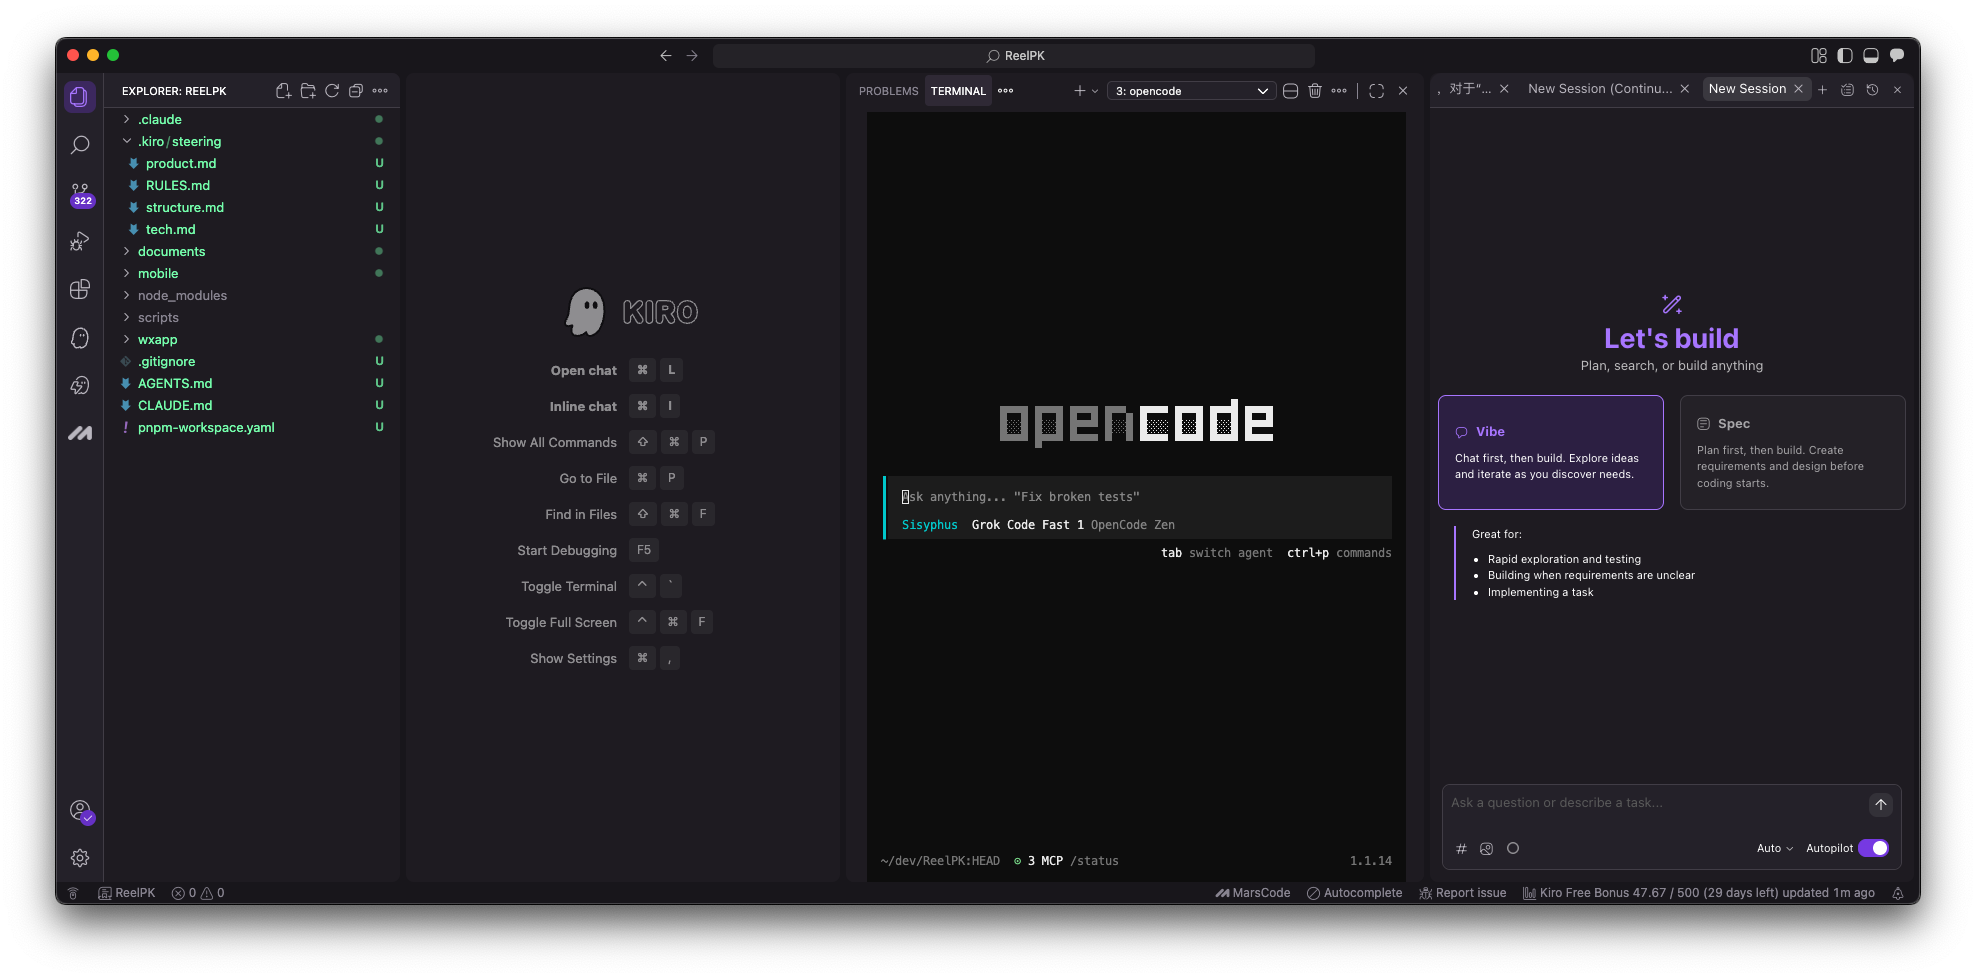Screen dimensions: 1976x978
Task: Expand the documents folder
Action: [x=171, y=251]
